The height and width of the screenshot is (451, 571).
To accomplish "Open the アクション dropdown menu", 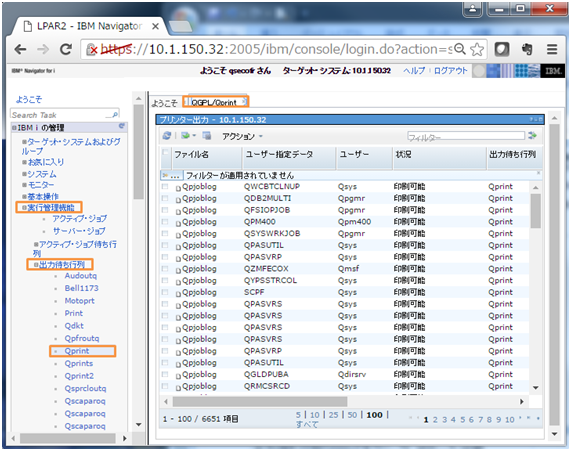I will 242,136.
